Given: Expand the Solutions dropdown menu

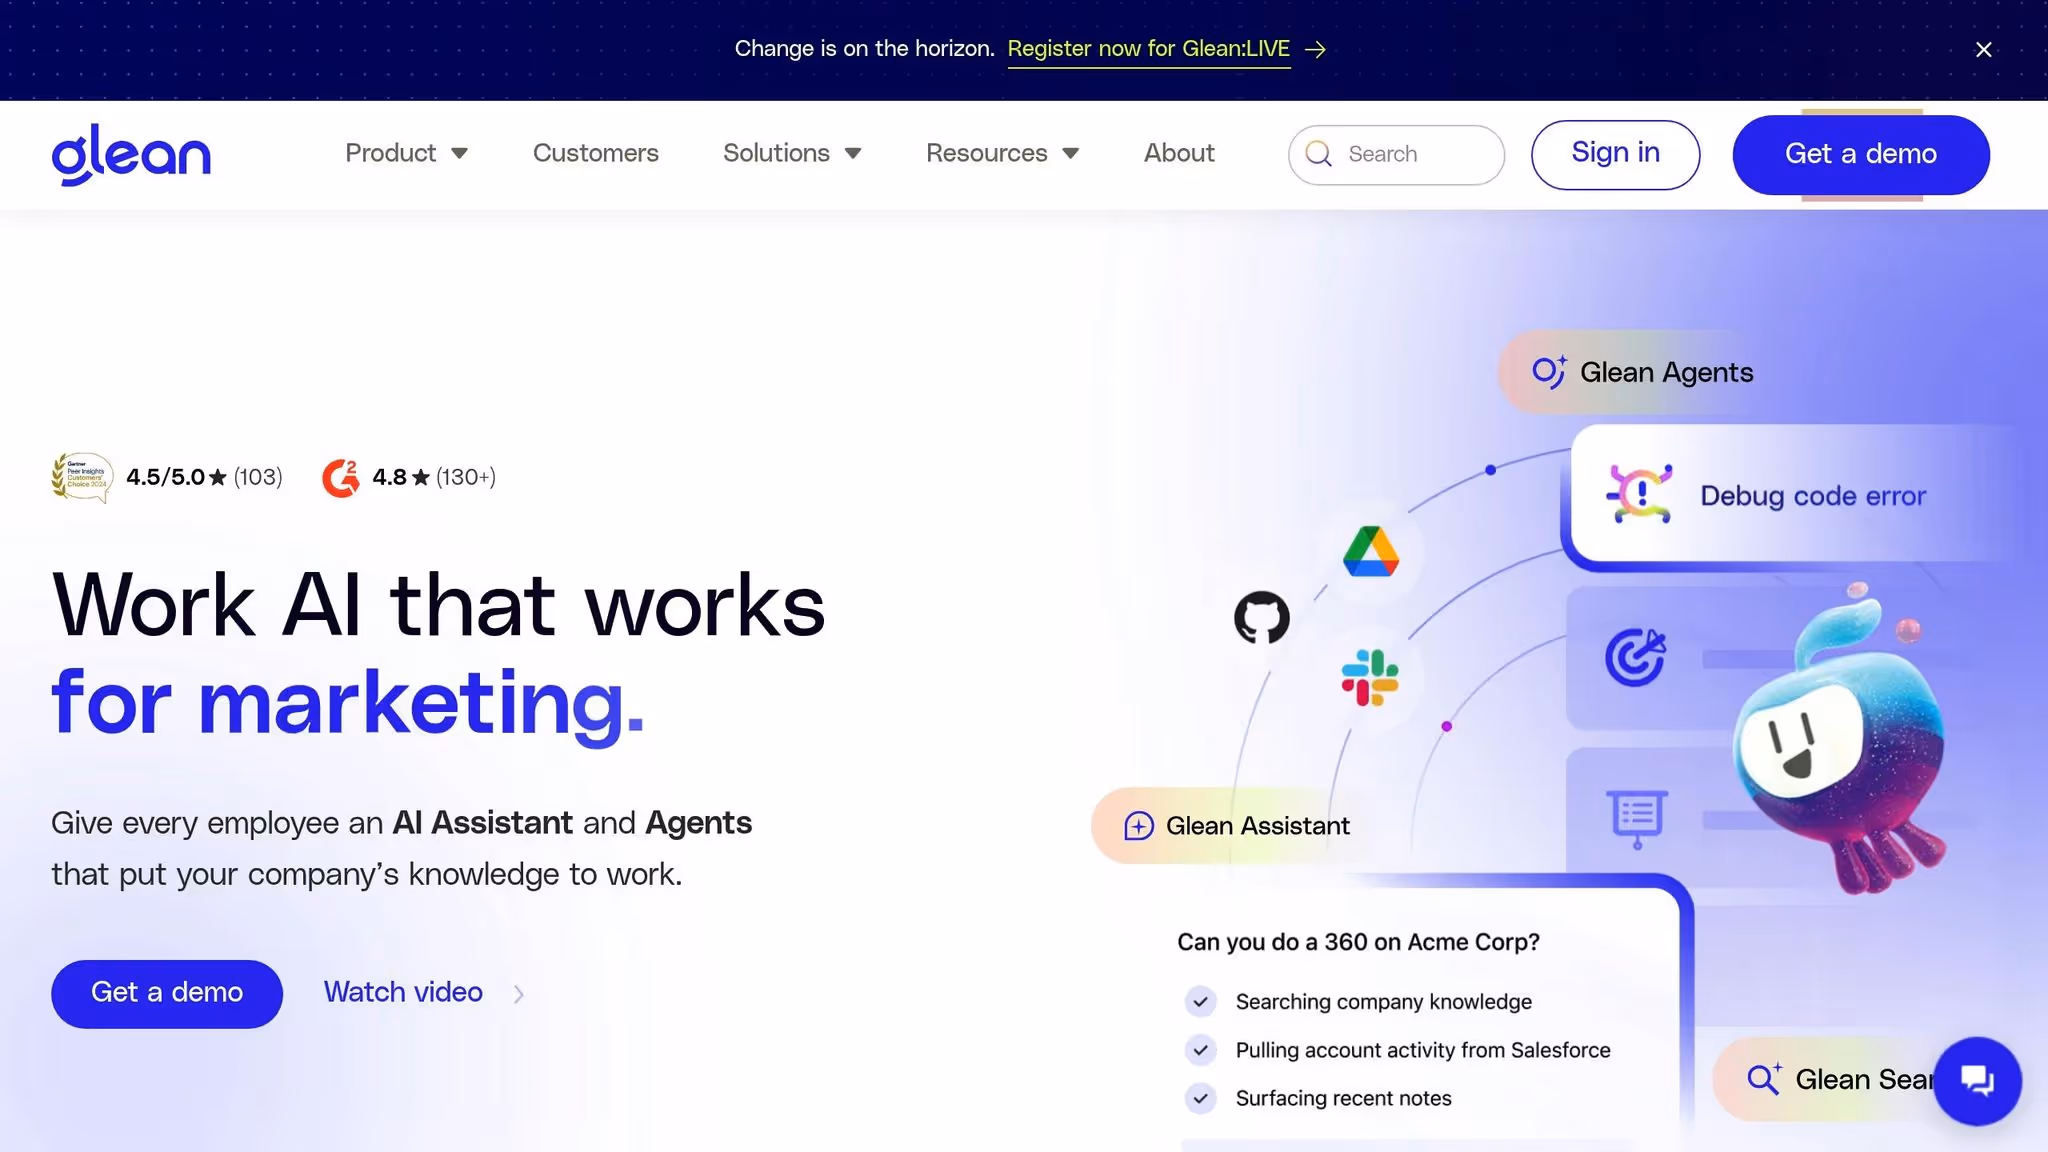Looking at the screenshot, I should (x=791, y=153).
